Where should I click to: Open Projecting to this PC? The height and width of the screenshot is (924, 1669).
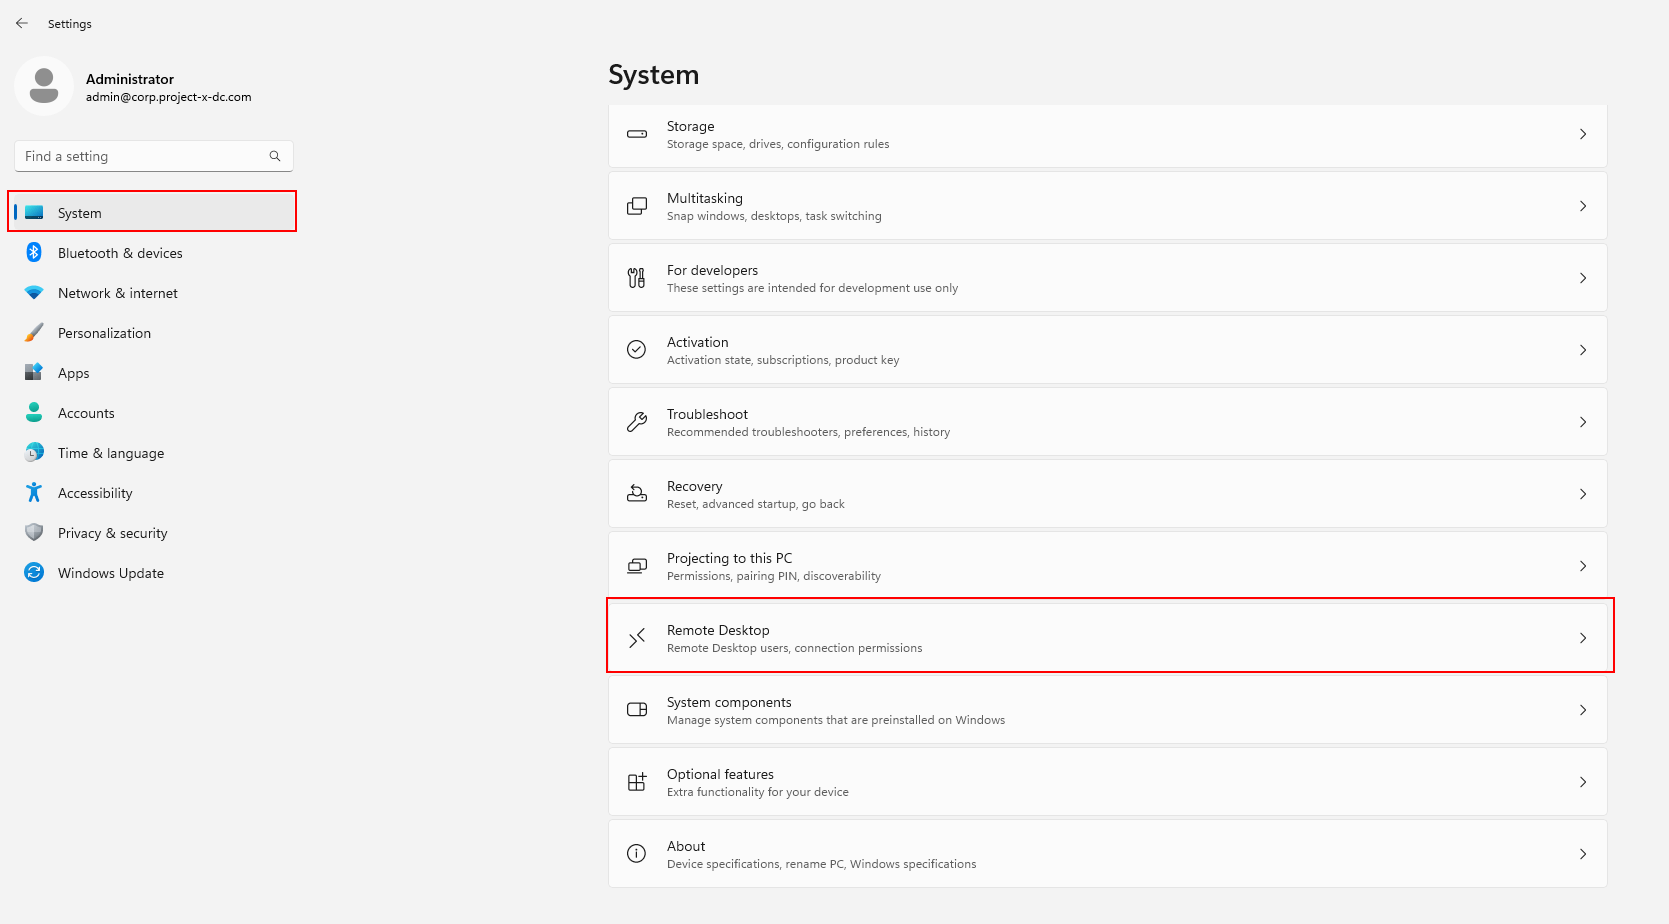point(1106,566)
